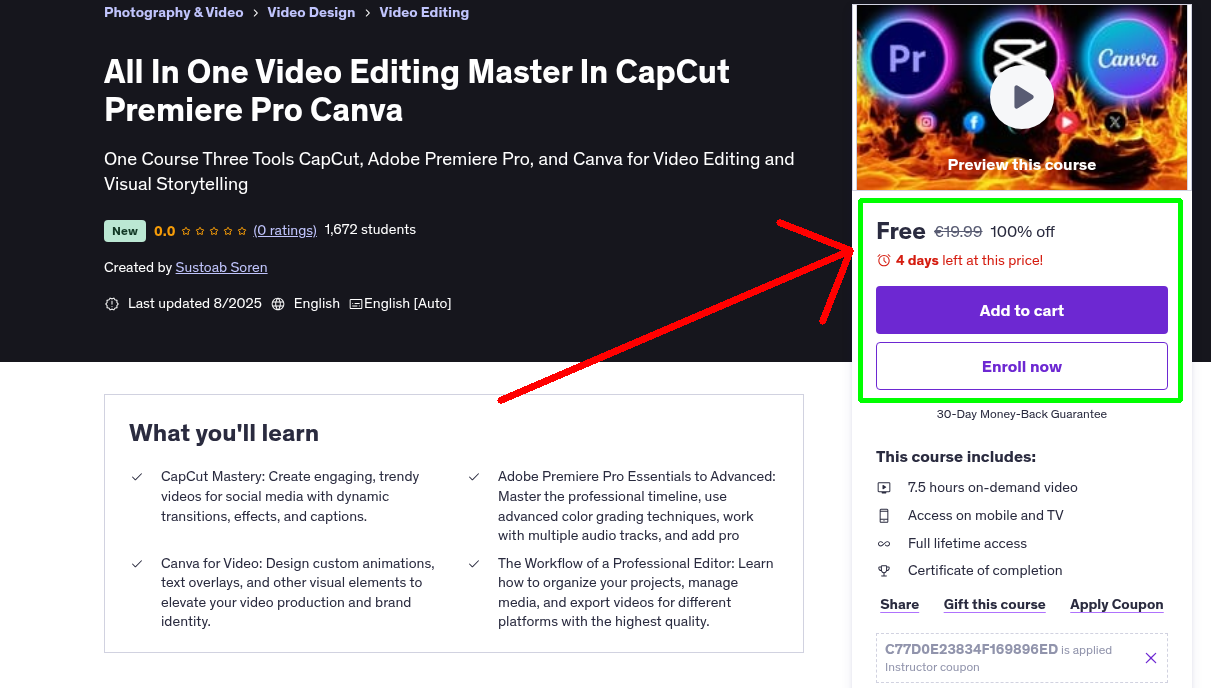
Task: Click the checkmark beside Canva for Video
Action: coord(137,564)
